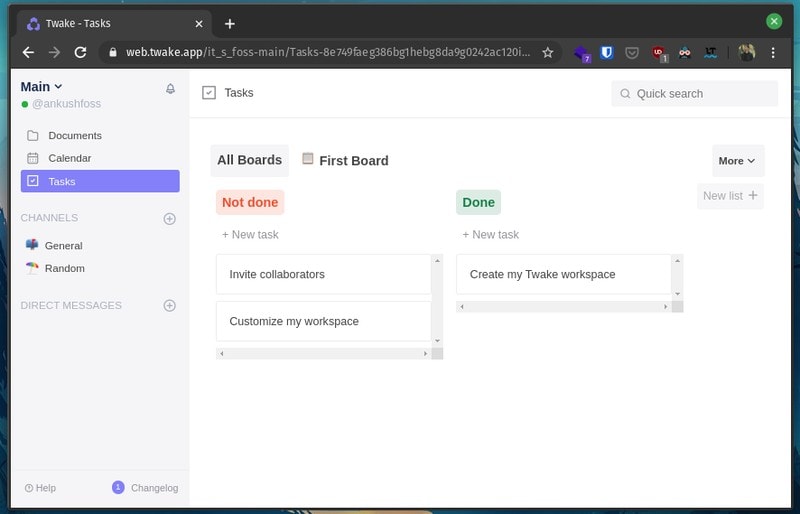This screenshot has width=800, height=514.
Task: Close the Twake - Tasks tab
Action: [199, 23]
